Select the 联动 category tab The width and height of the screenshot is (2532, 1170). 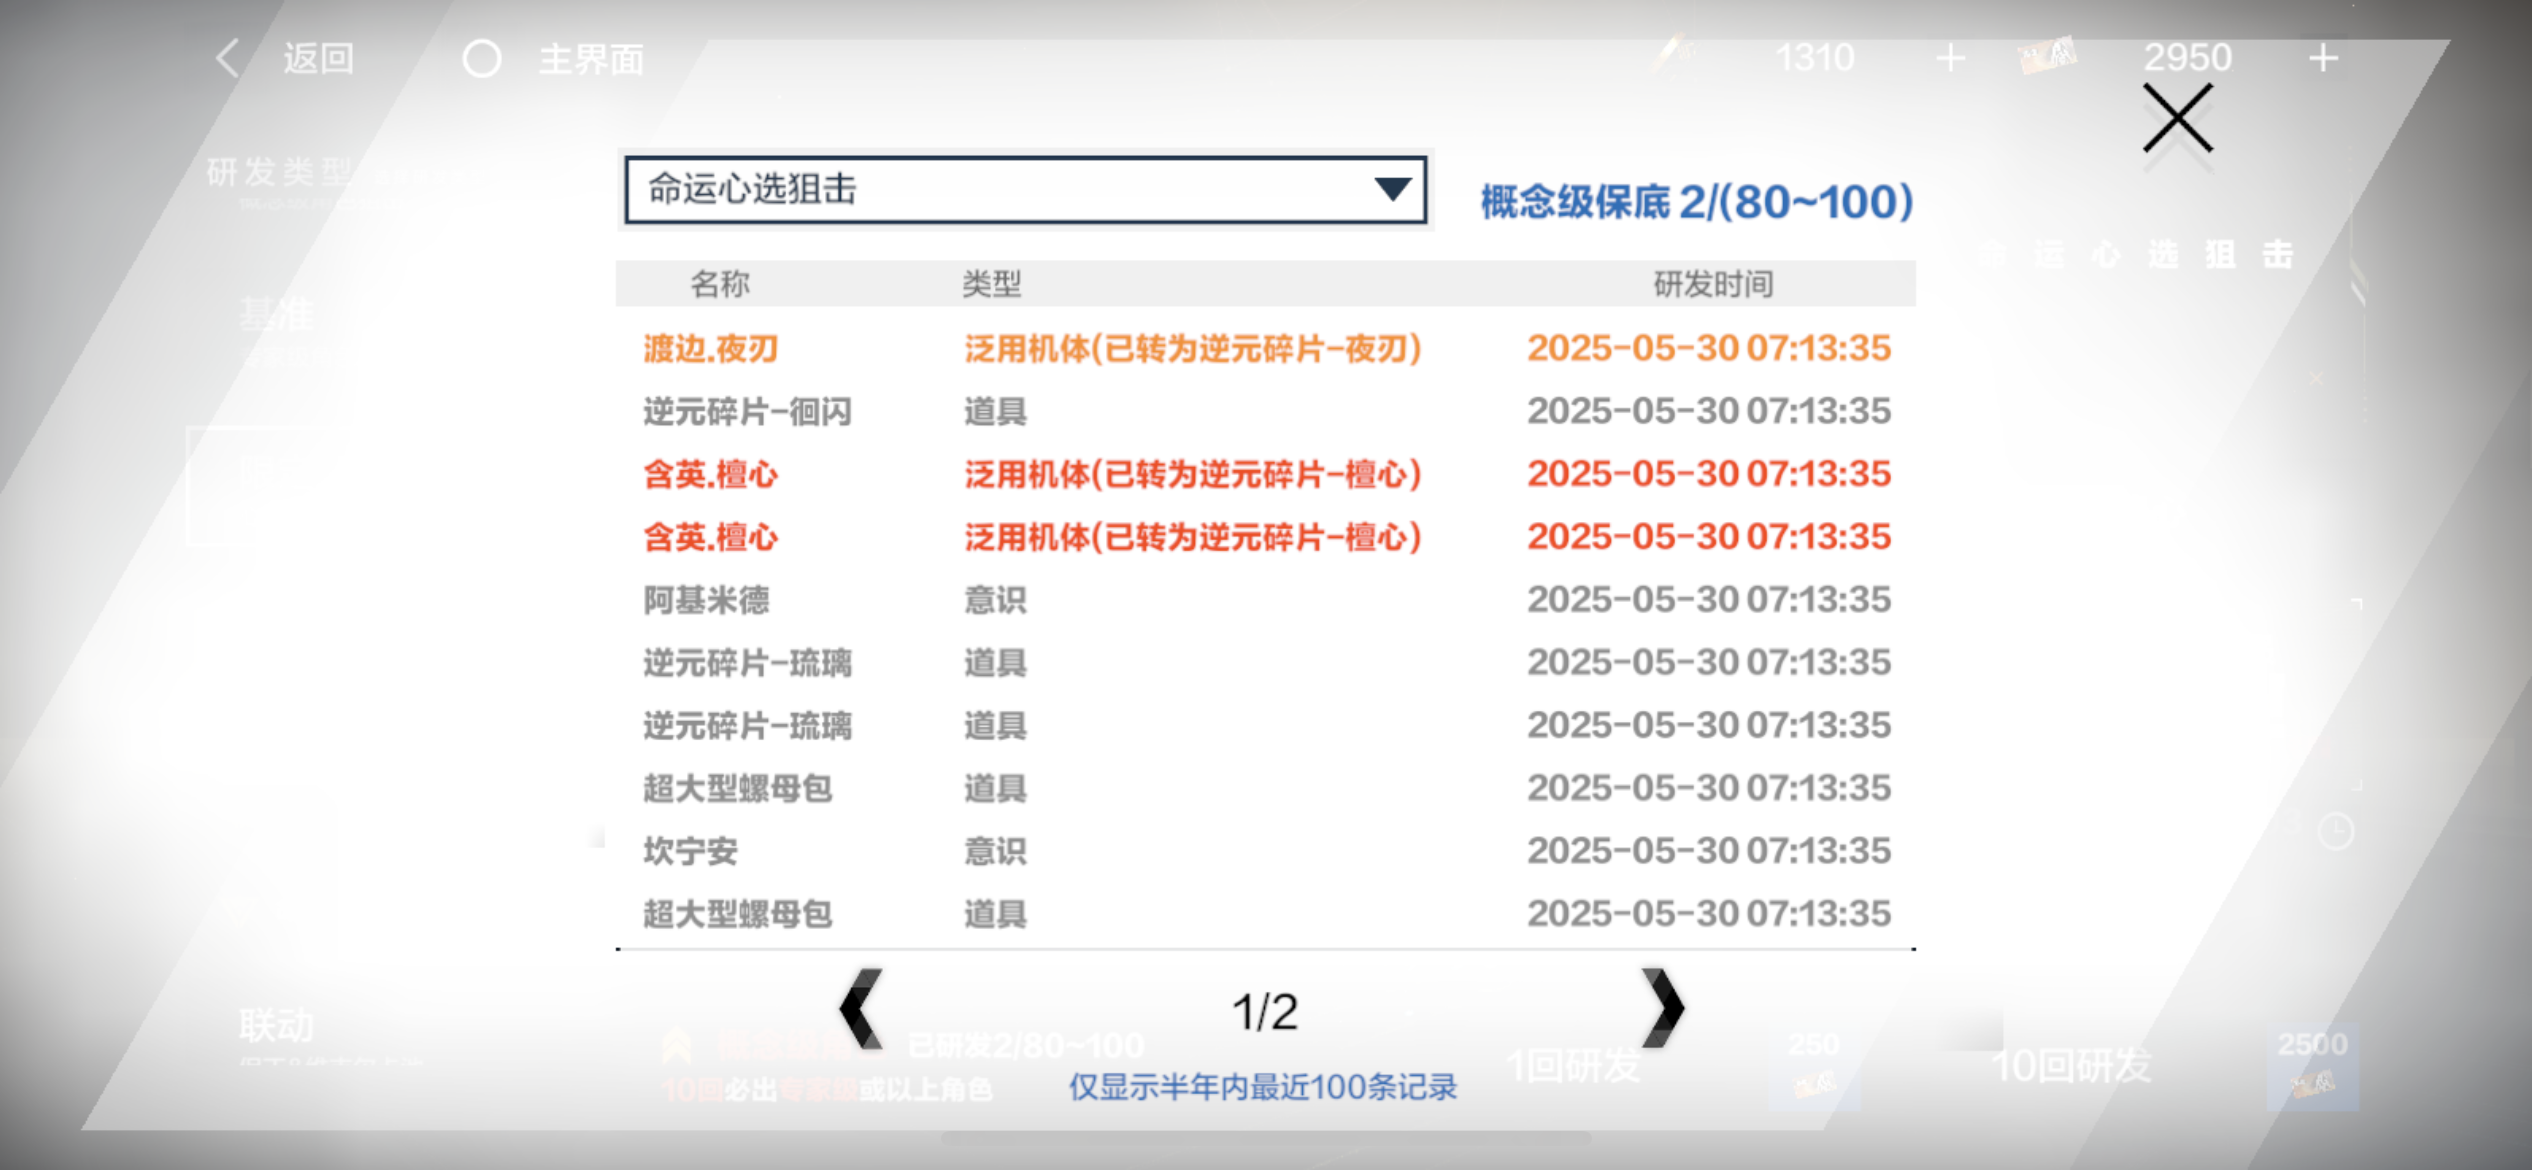click(277, 1026)
